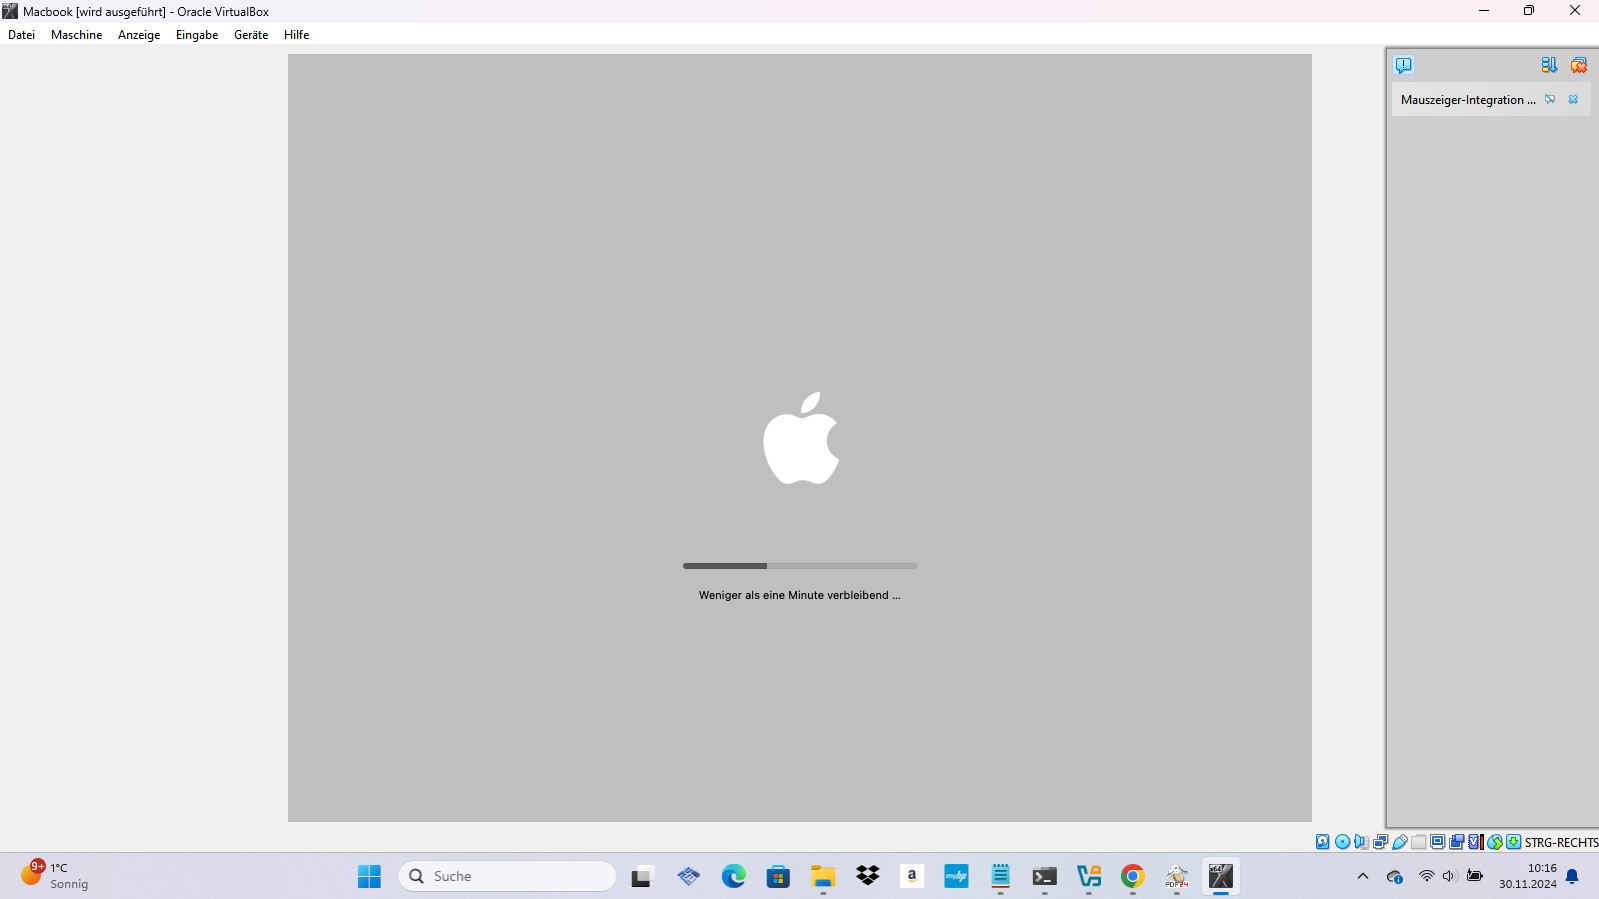Open the Maschine menu
Viewport: 1599px width, 899px height.
point(76,35)
